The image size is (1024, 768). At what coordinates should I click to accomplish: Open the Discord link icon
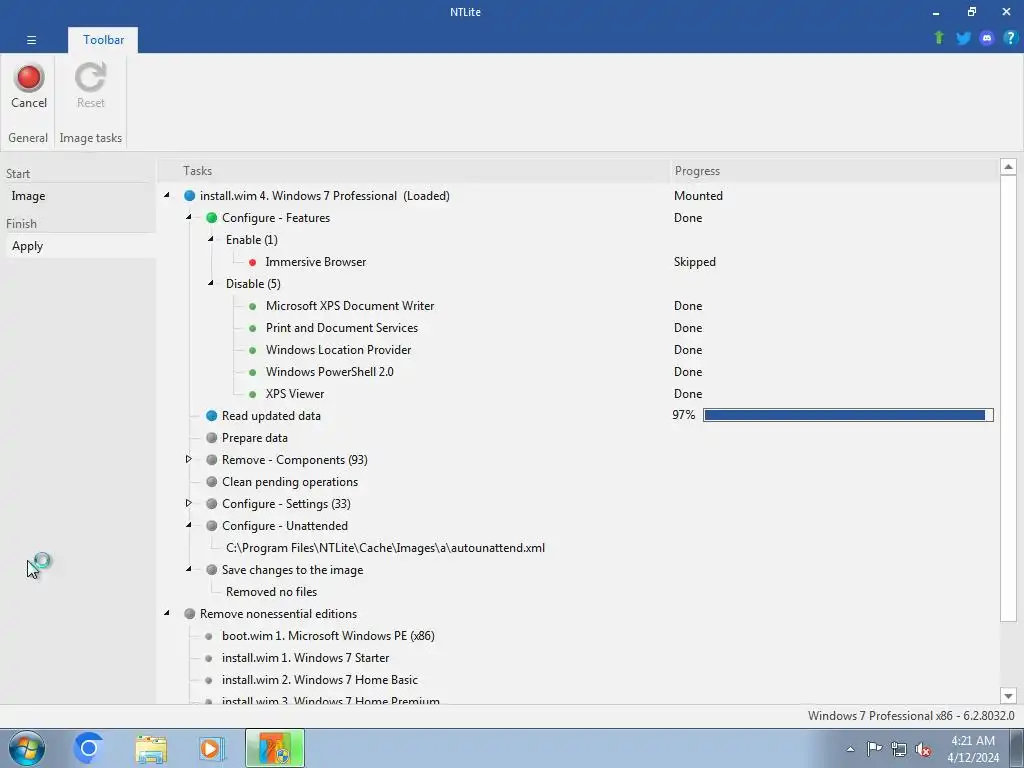point(987,38)
